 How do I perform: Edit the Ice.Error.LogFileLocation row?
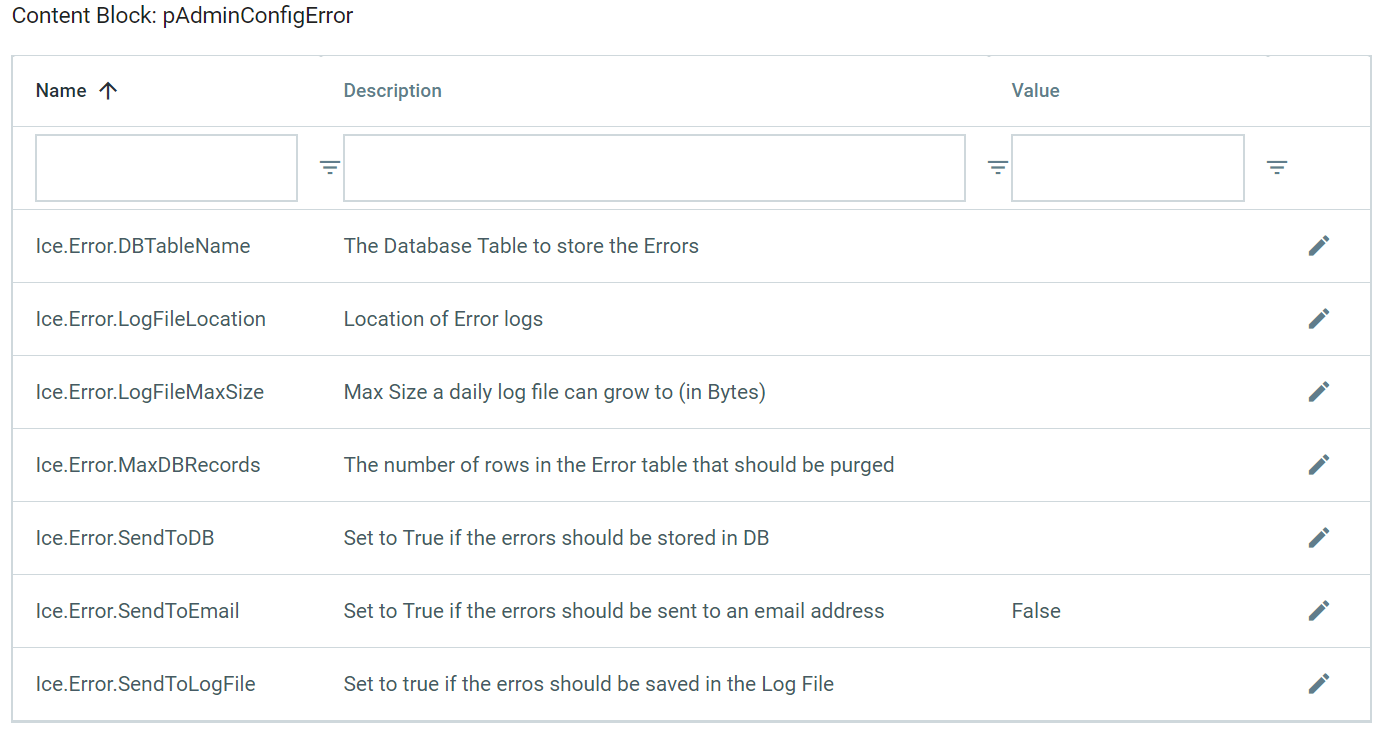[1319, 319]
